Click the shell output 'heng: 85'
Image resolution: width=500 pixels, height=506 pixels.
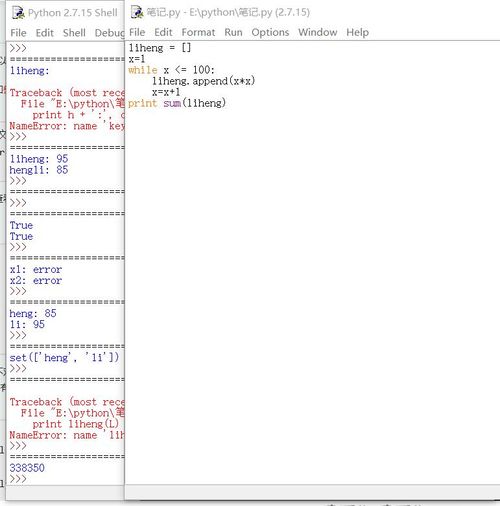click(x=33, y=313)
